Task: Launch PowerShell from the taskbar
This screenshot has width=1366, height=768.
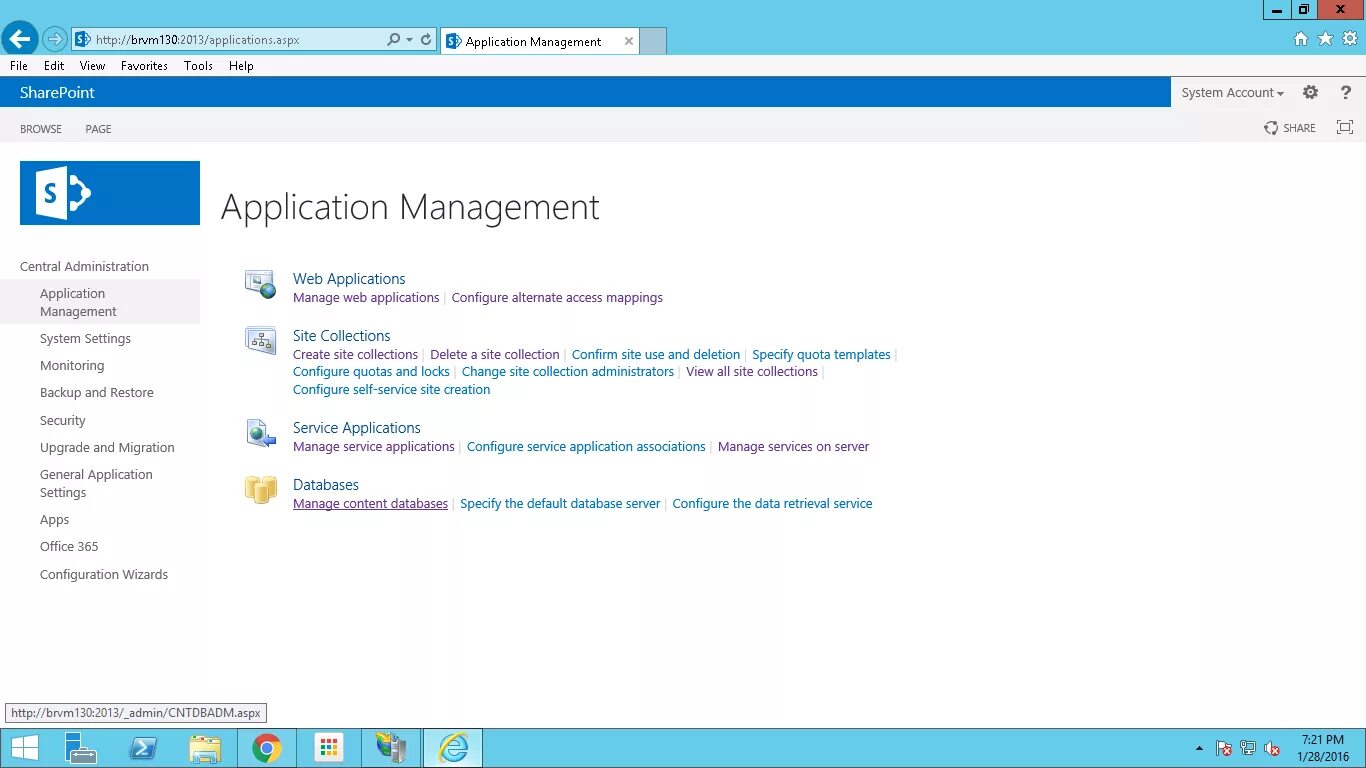Action: [x=143, y=748]
